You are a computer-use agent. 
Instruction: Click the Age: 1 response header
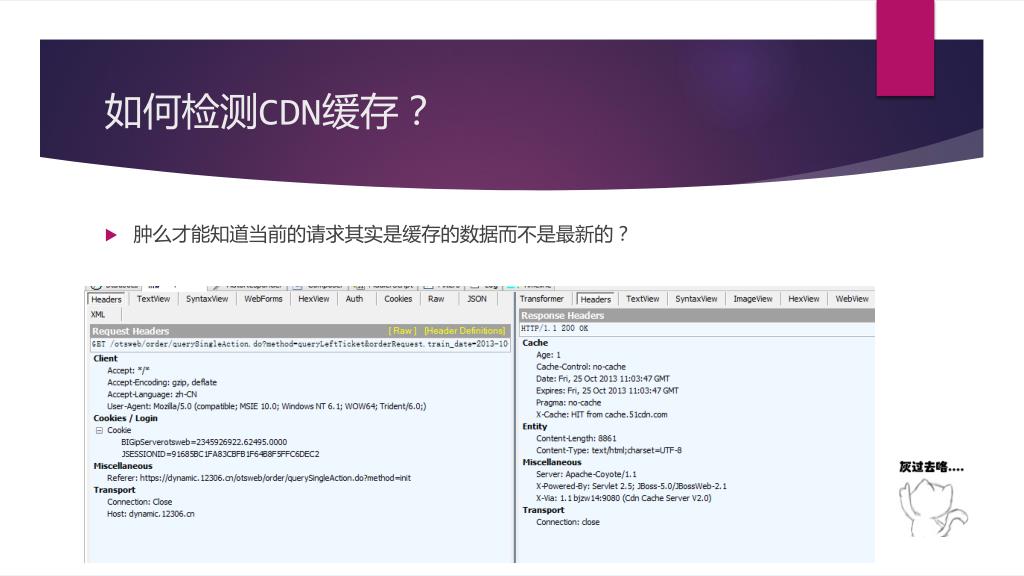pos(549,355)
